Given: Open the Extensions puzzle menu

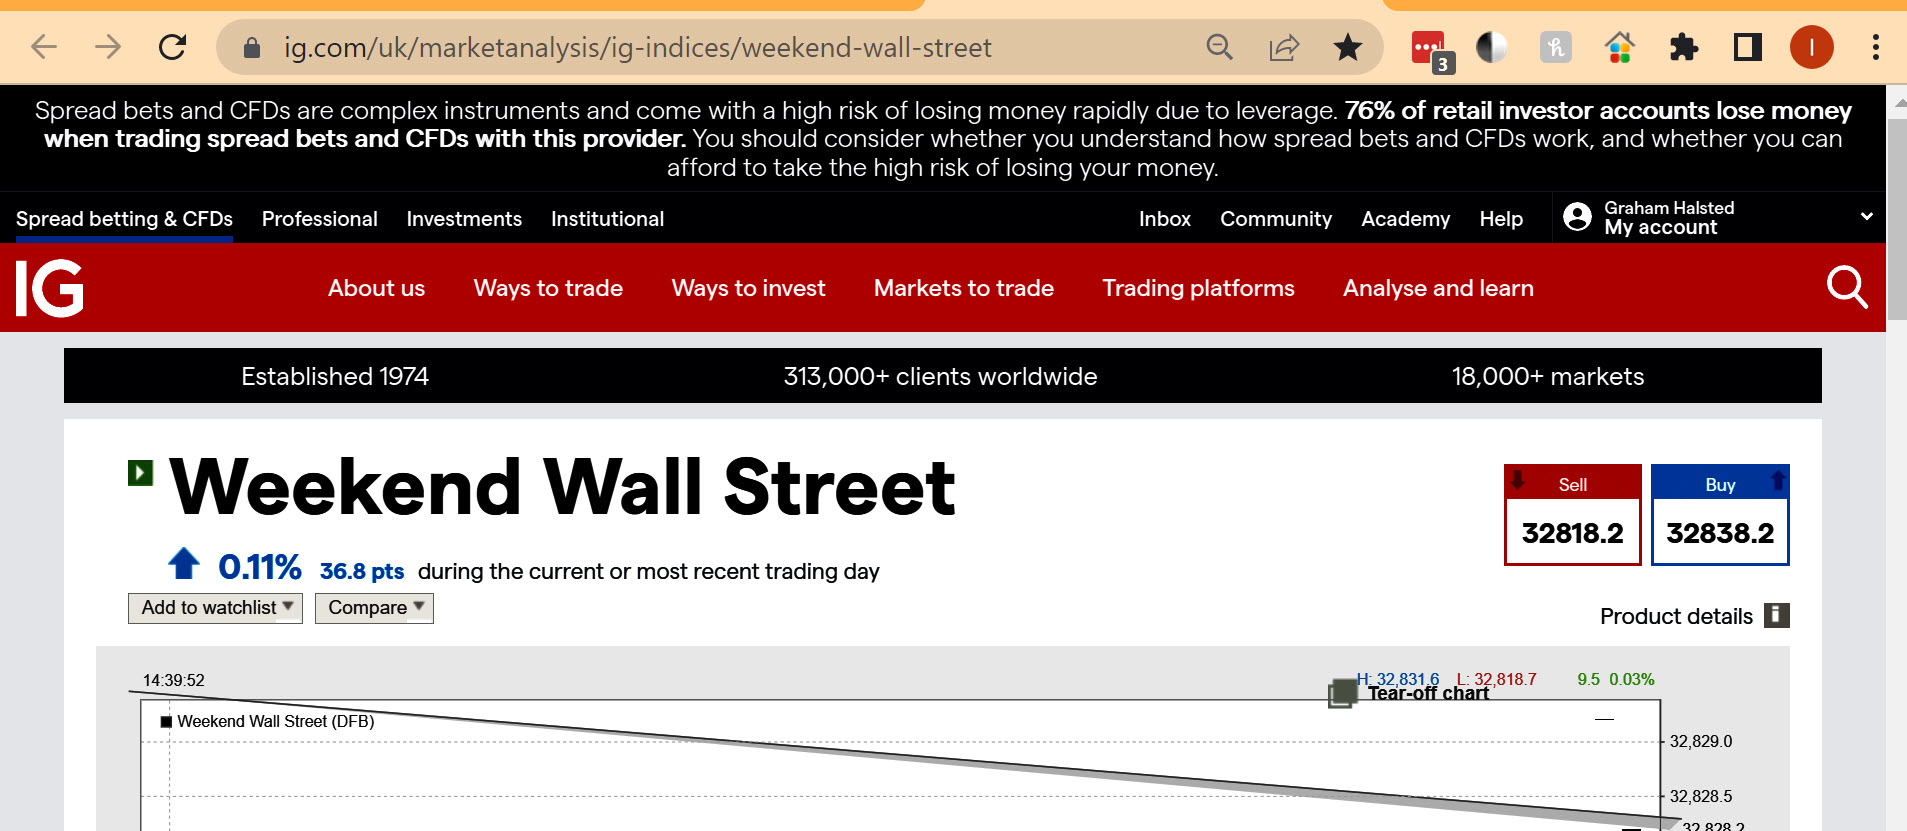Looking at the screenshot, I should (x=1684, y=47).
